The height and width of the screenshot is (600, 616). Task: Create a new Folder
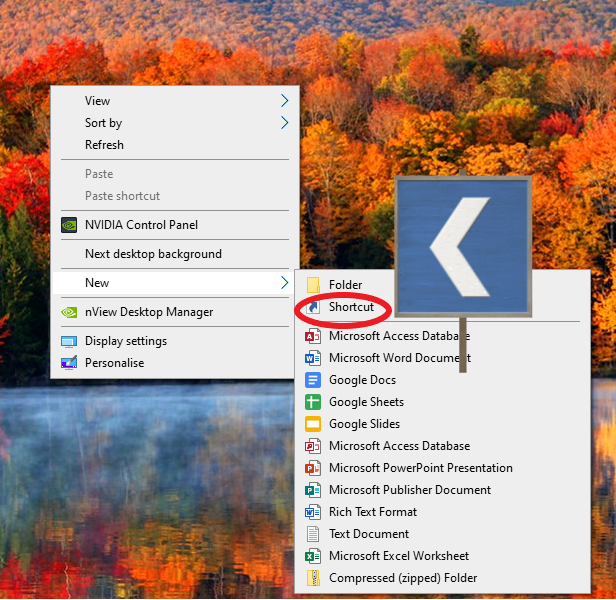point(346,285)
